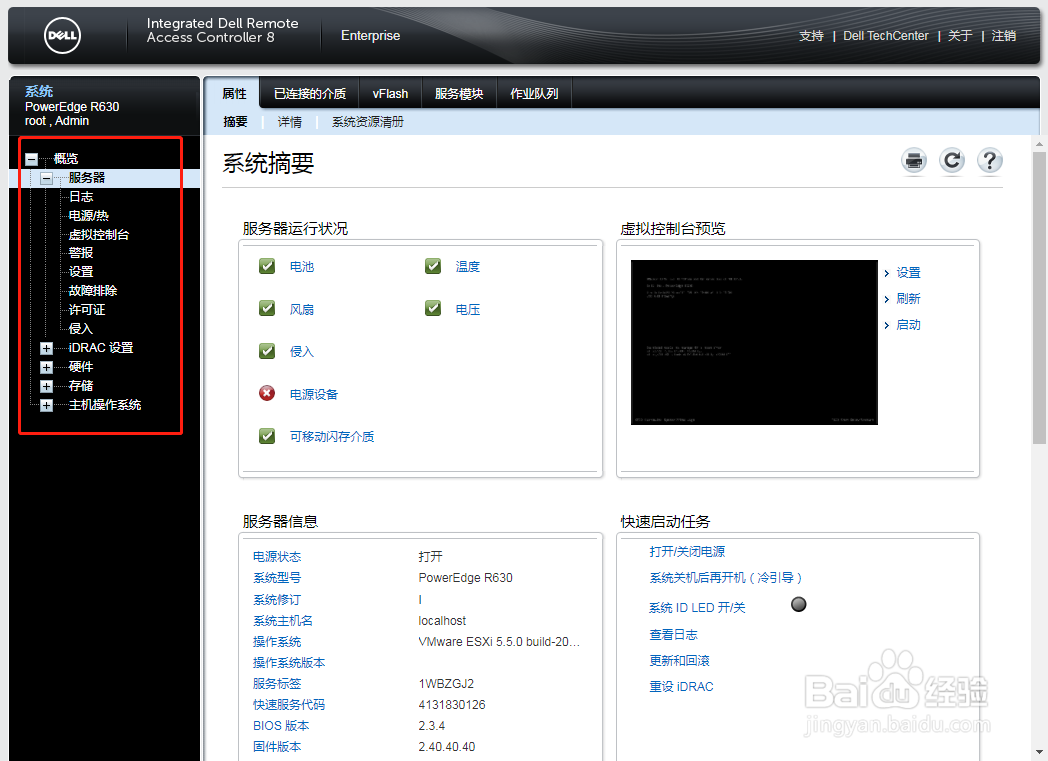Screen dimensions: 1048x761
Task: Select the 系统资源清册 sub-tab
Action: [368, 122]
